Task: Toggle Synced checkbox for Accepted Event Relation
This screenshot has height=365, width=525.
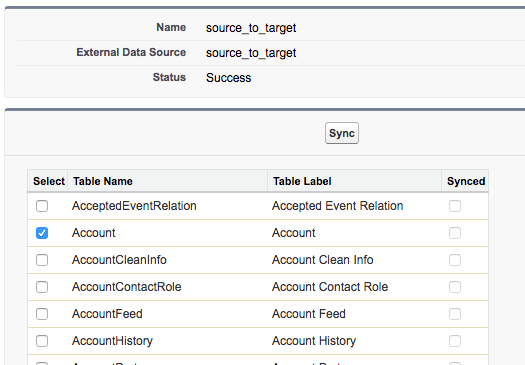Action: tap(455, 206)
